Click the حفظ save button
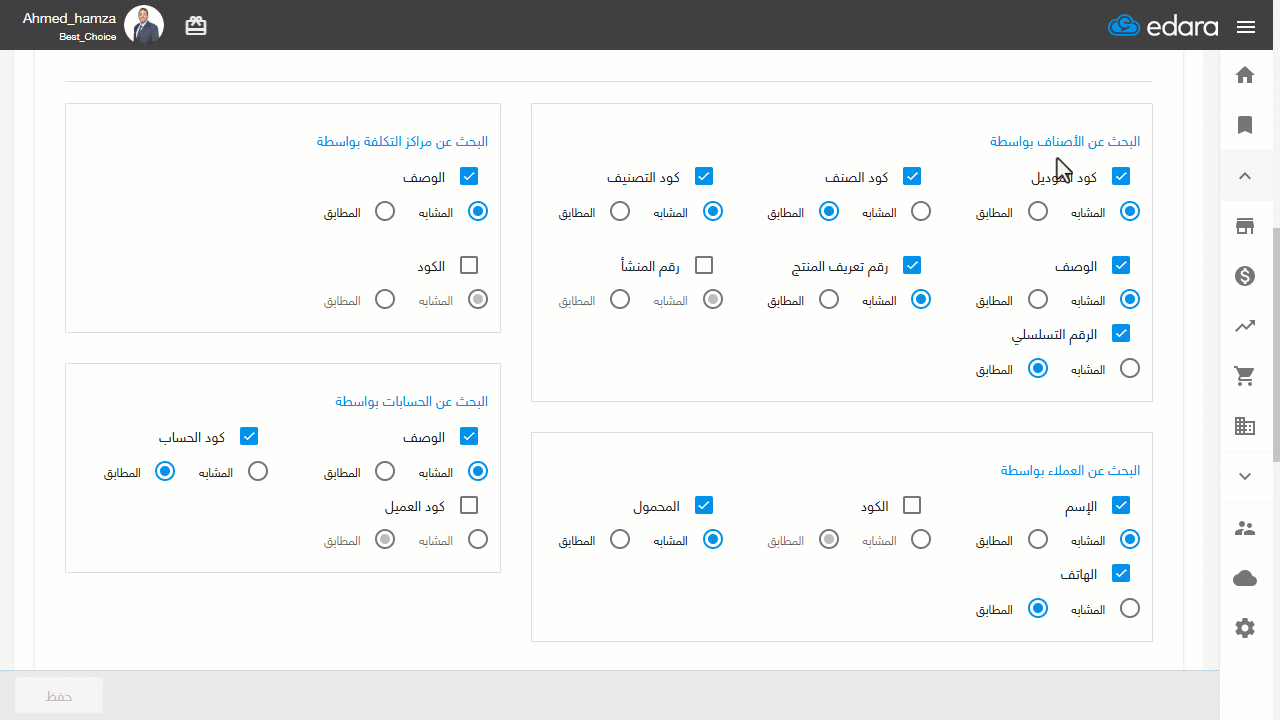The image size is (1280, 720). click(x=59, y=695)
